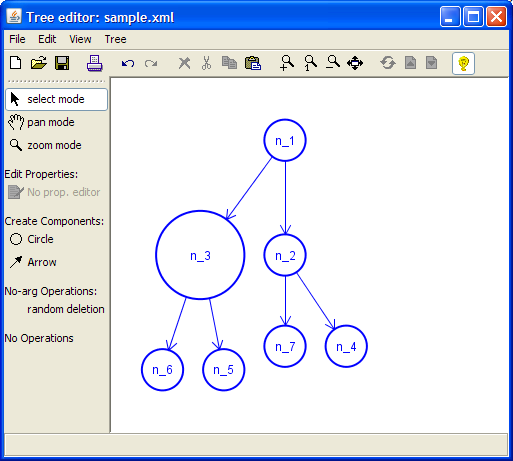
Task: Paste using the clipboard icon
Action: (253, 63)
